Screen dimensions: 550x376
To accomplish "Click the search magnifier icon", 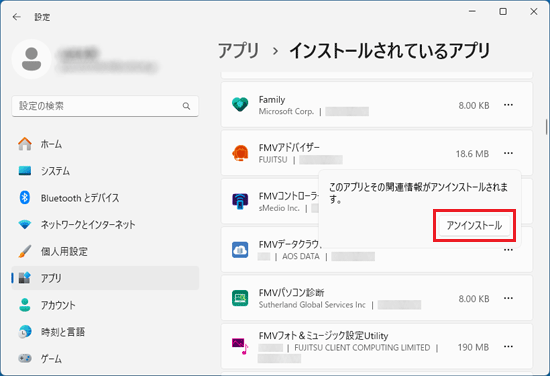I will [x=186, y=106].
